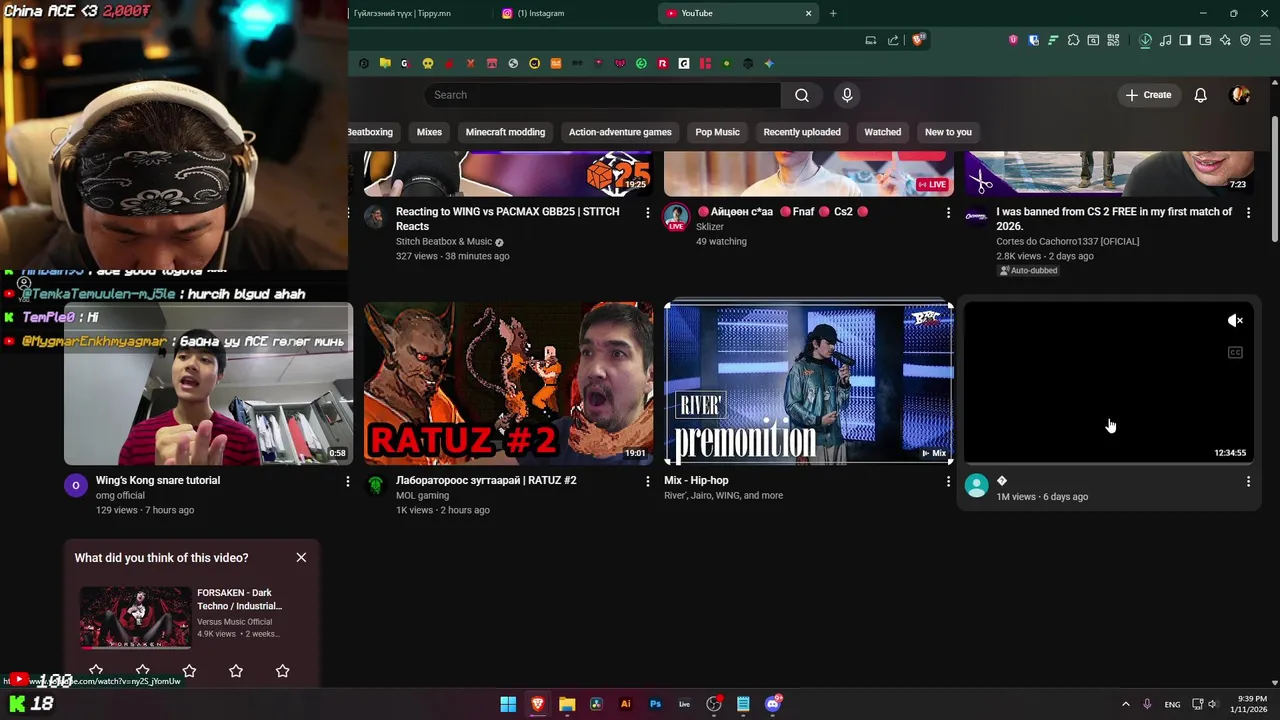Open options menu for Mix - Hip-hop
Screen dimensions: 1280x720
948,481
